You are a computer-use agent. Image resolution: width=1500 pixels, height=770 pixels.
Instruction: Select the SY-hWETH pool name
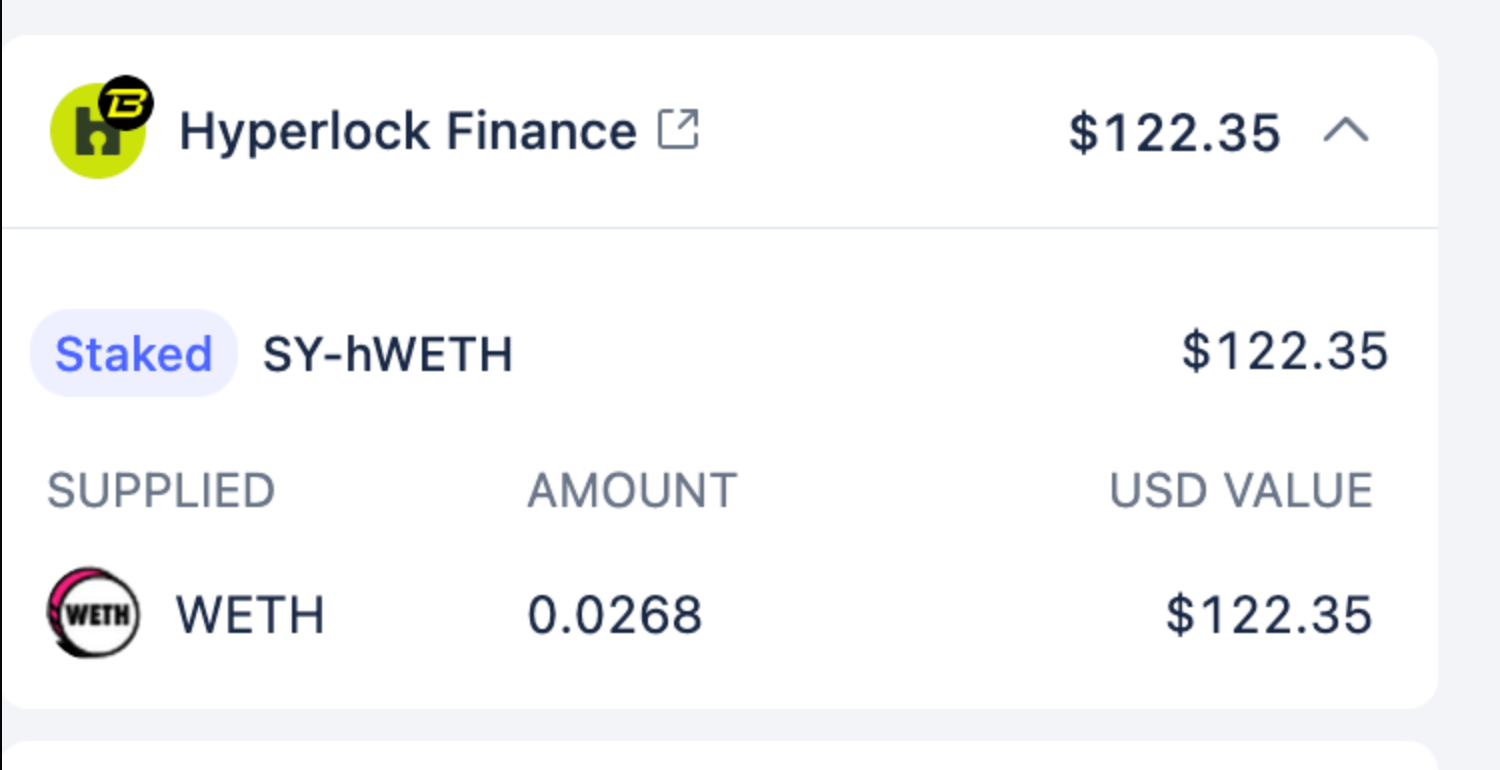tap(387, 354)
